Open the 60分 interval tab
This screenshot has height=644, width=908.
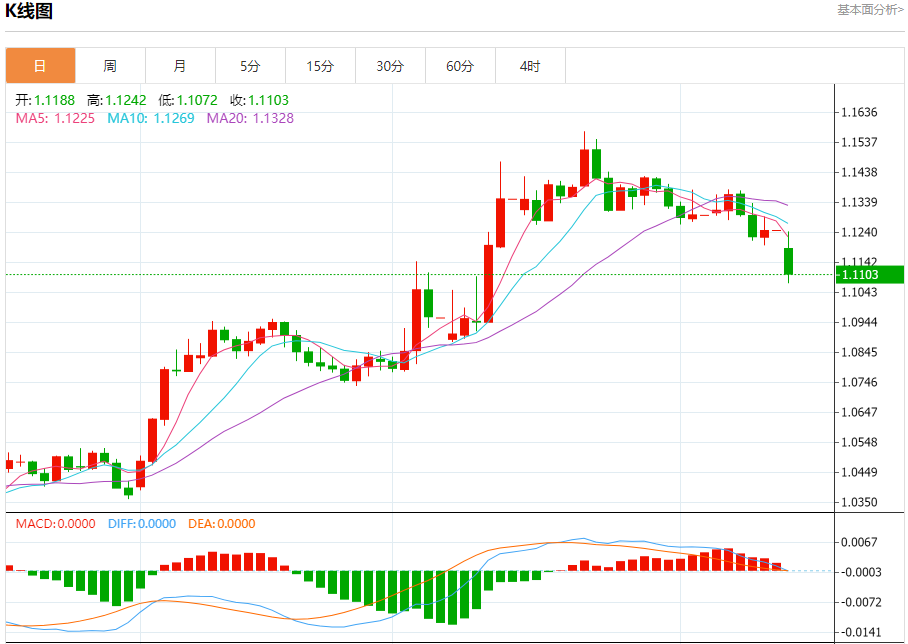point(460,66)
